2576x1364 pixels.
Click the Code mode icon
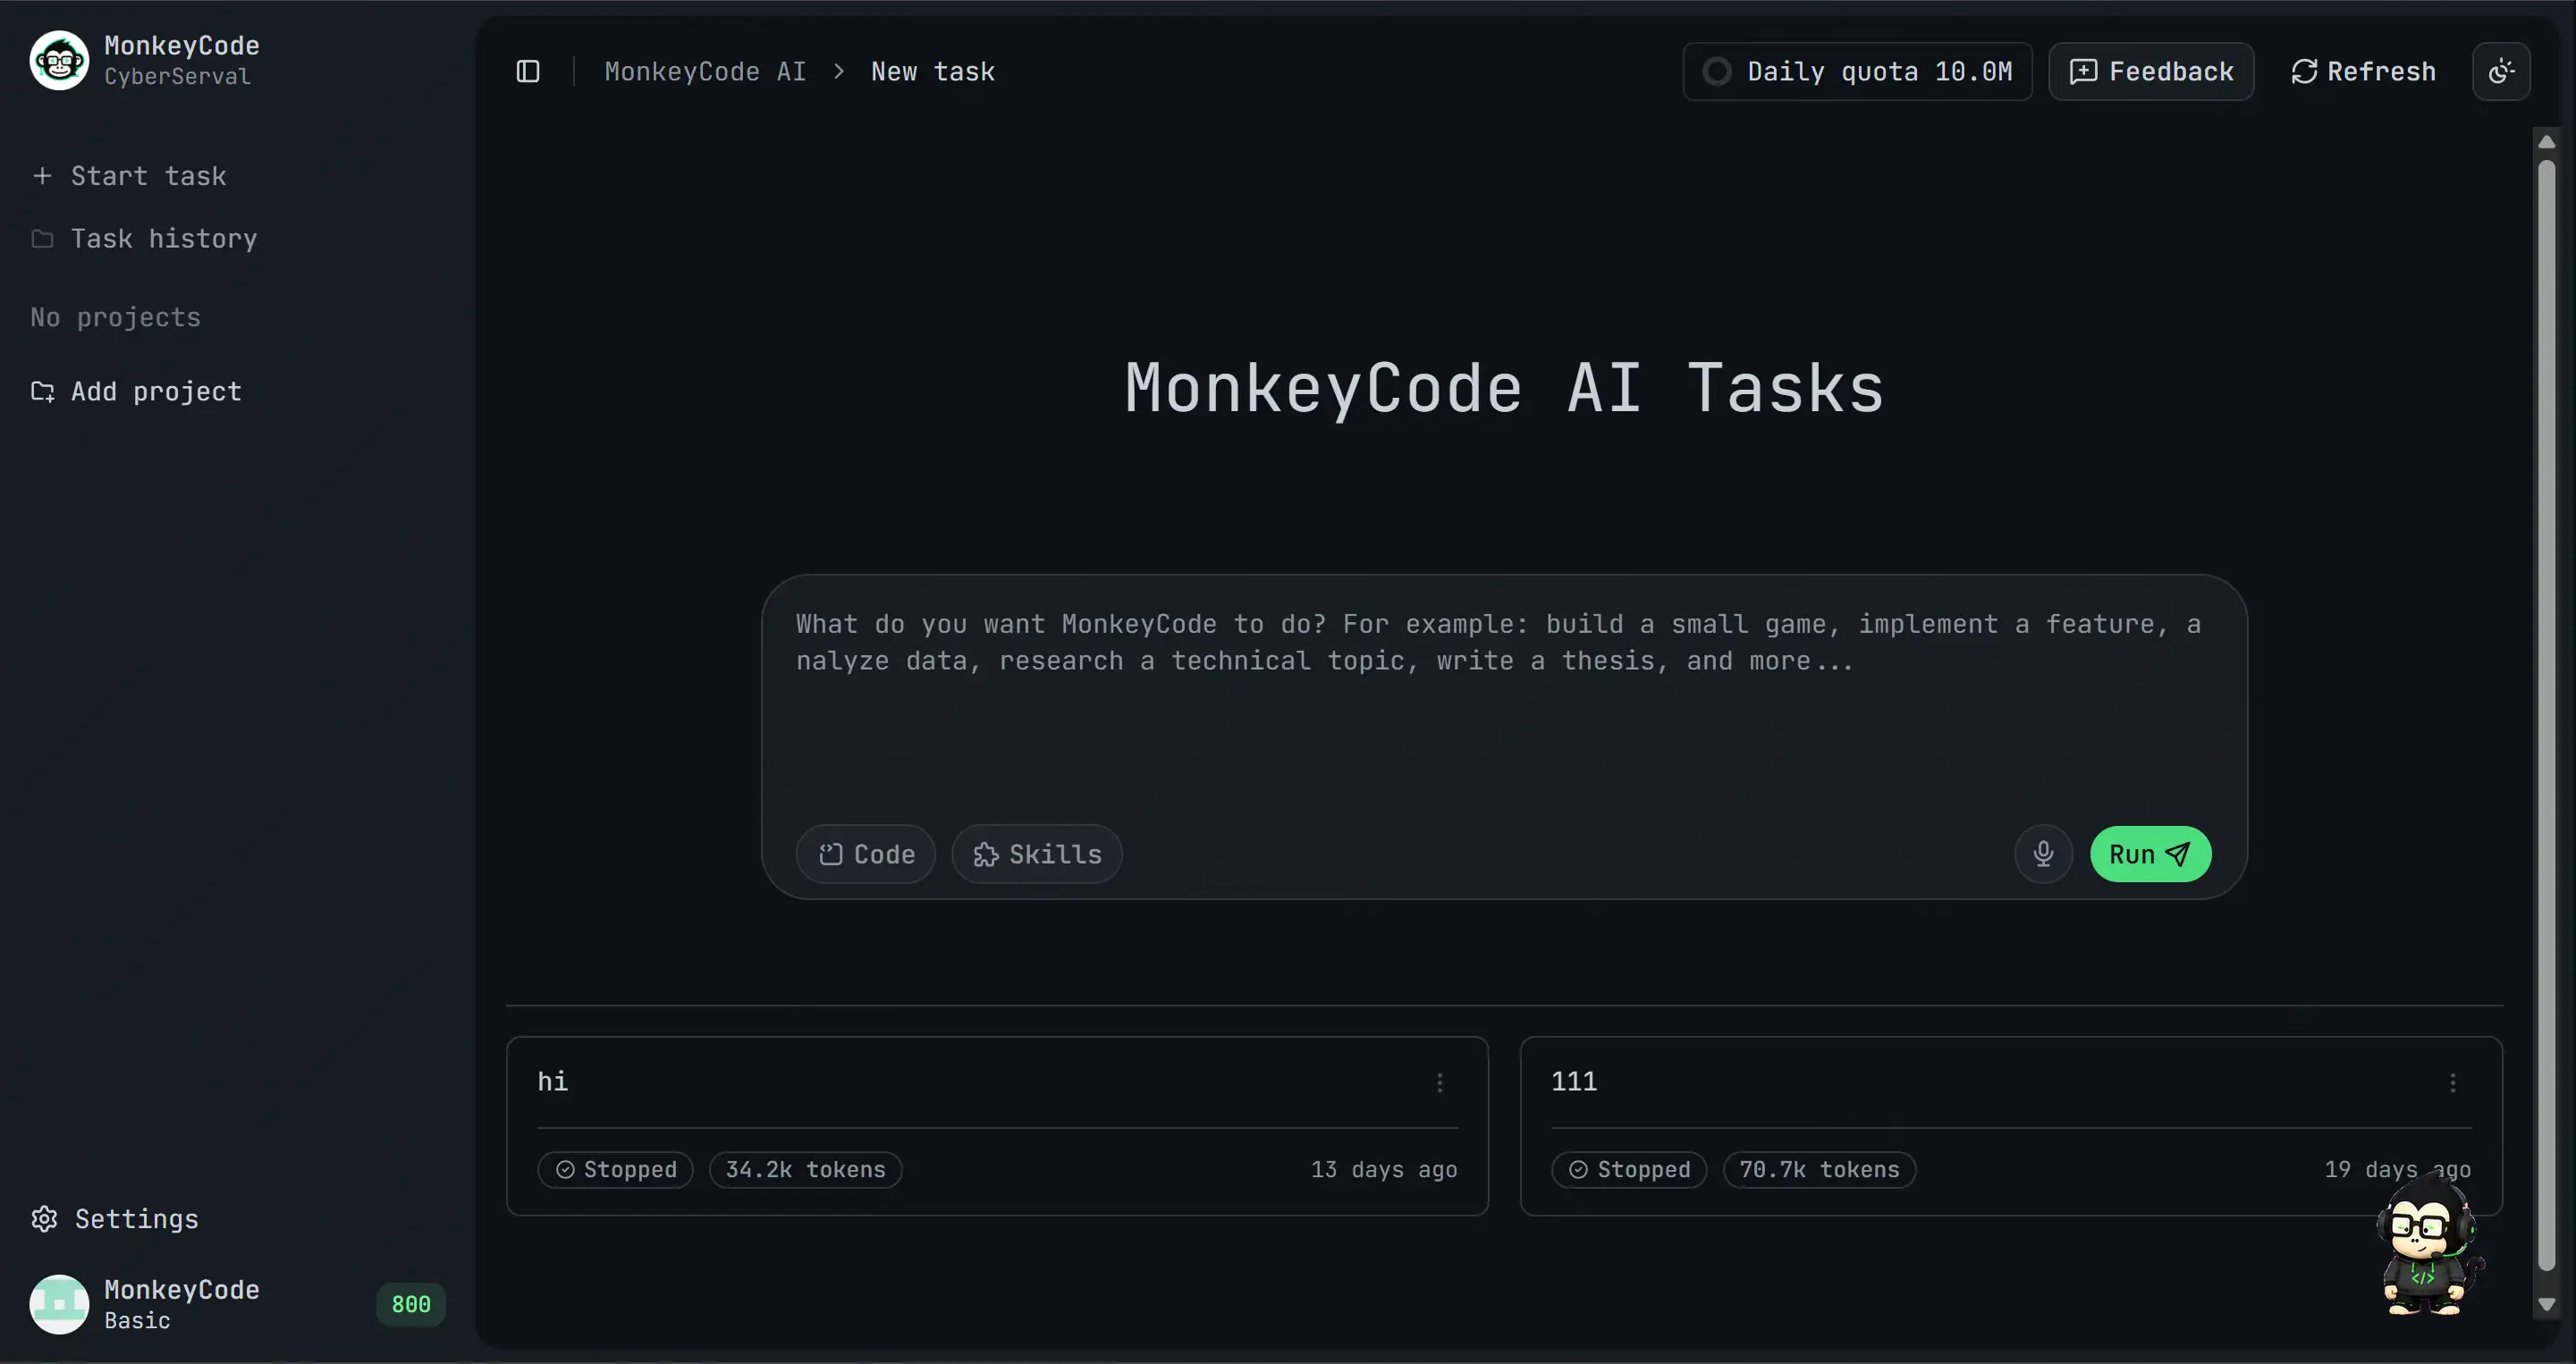click(x=830, y=854)
